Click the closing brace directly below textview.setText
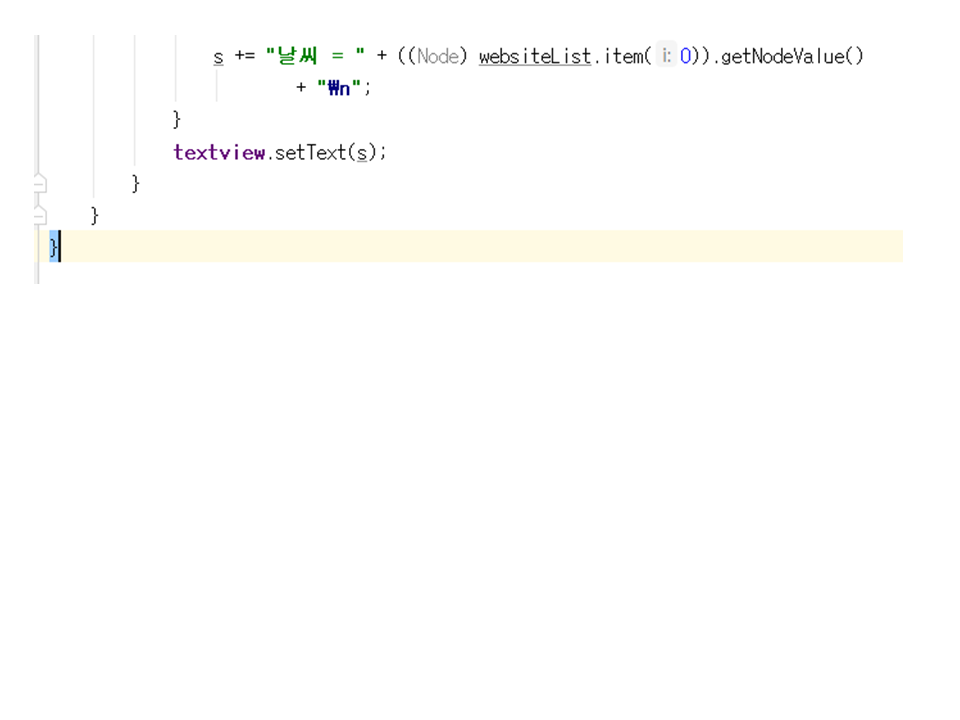This screenshot has width=960, height=720. [136, 184]
